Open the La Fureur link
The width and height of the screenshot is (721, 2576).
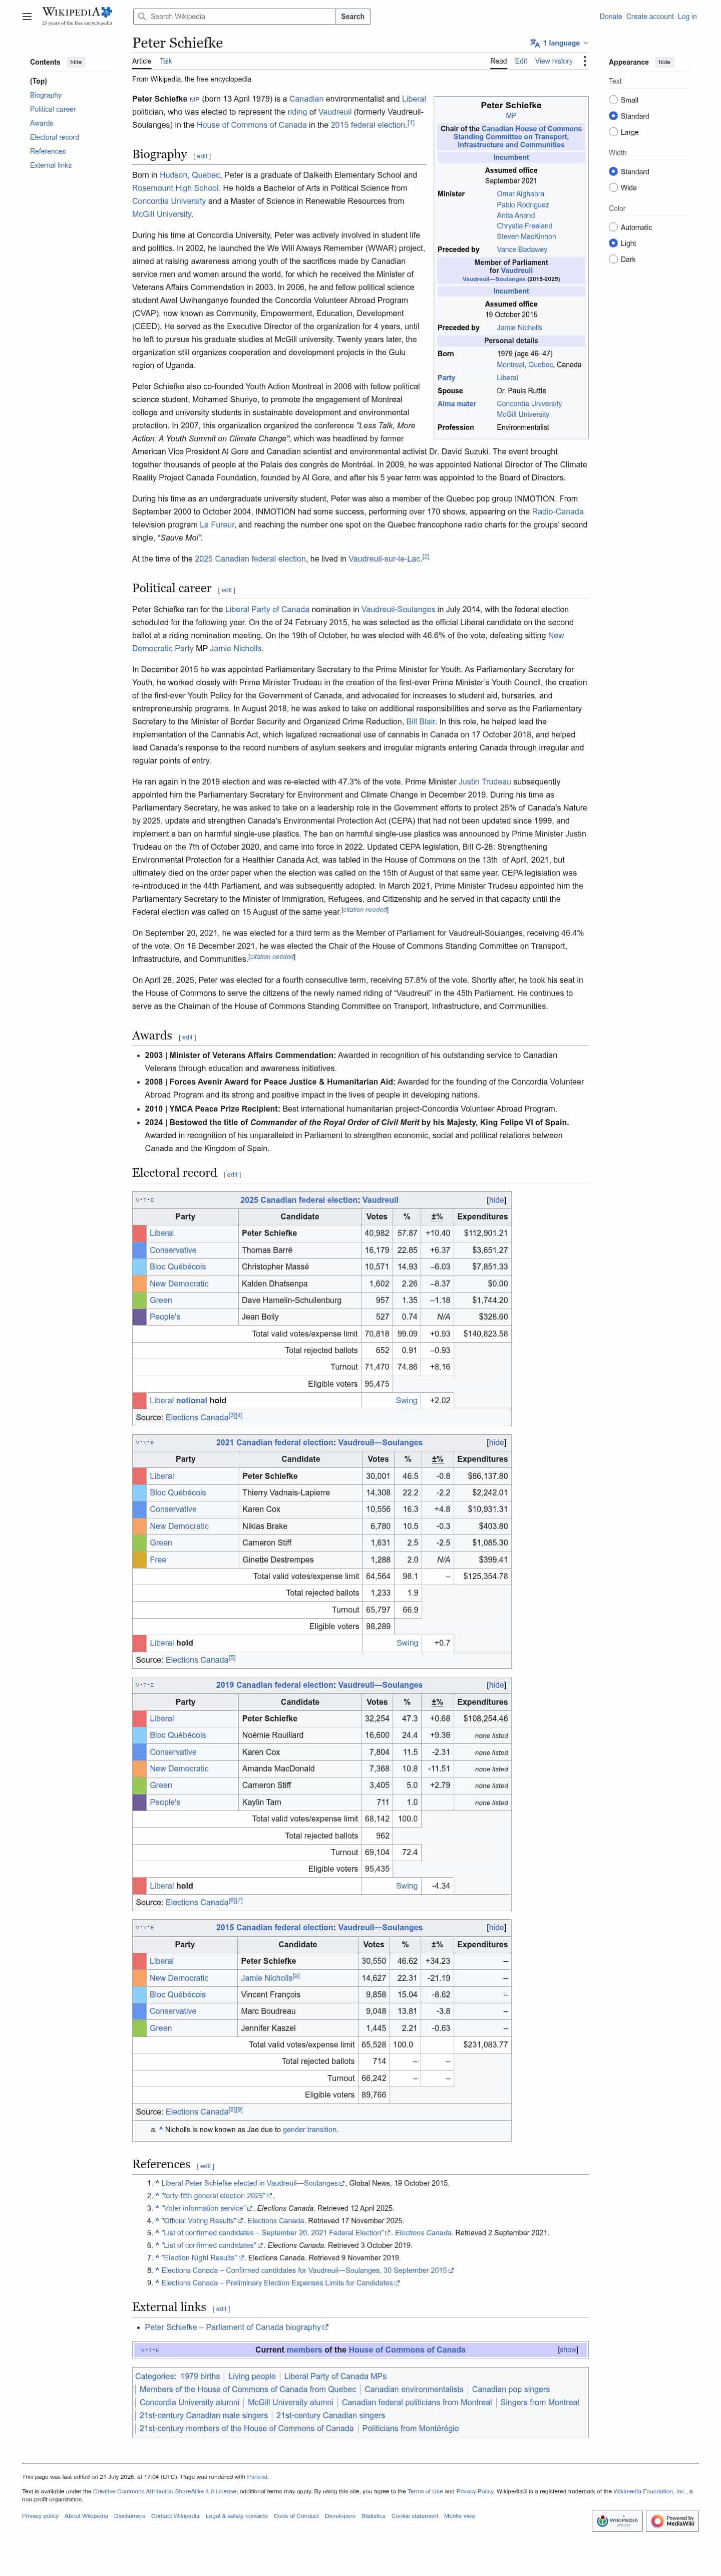(x=217, y=524)
